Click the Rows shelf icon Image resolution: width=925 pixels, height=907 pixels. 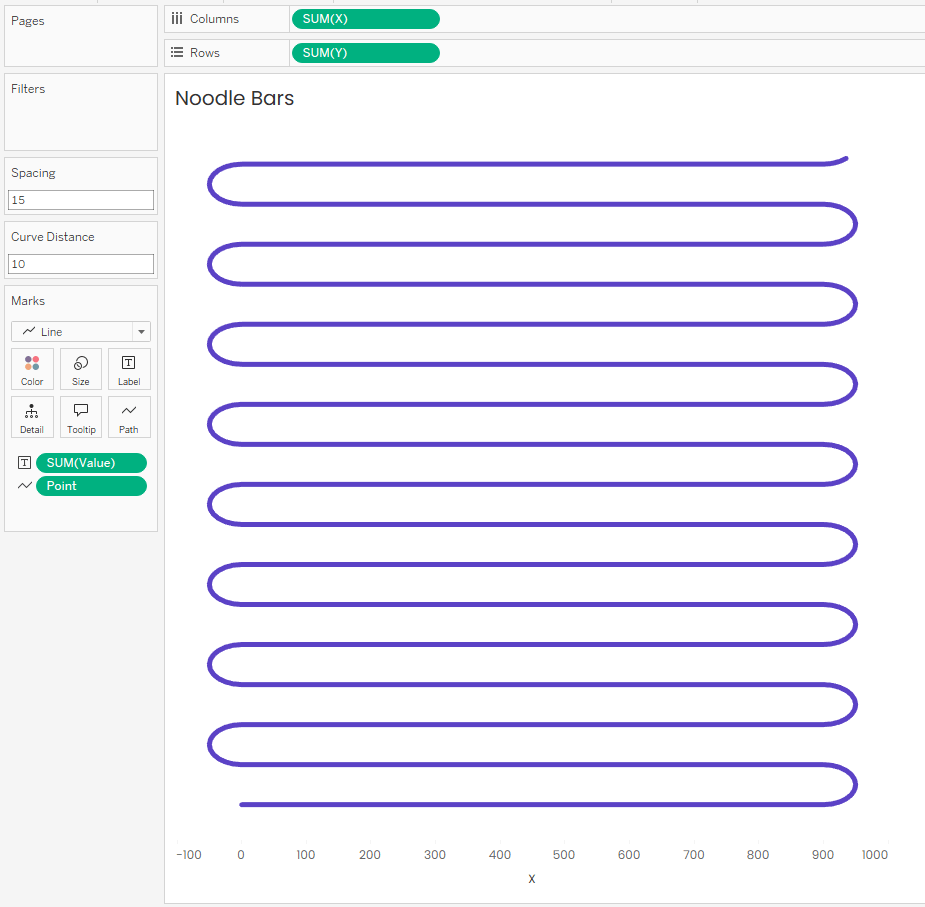click(177, 52)
